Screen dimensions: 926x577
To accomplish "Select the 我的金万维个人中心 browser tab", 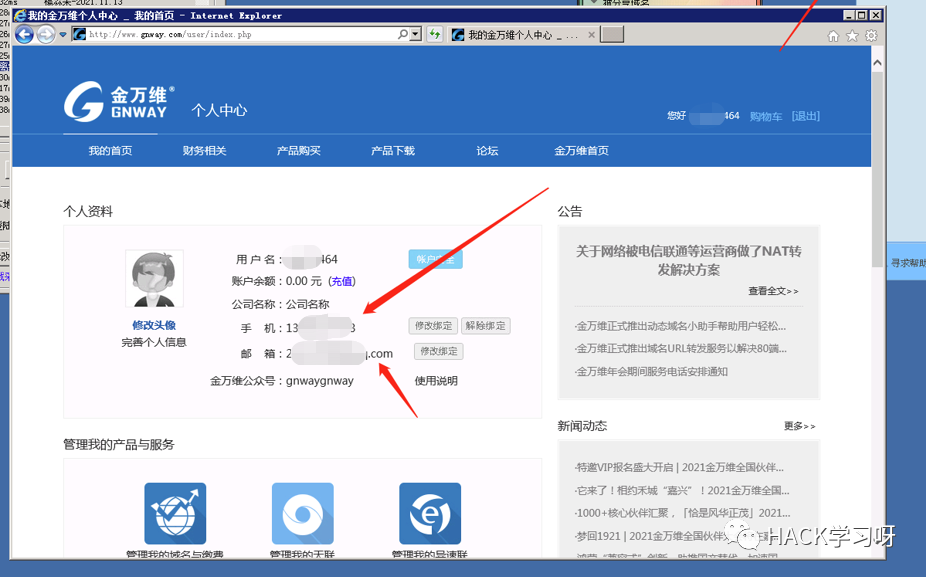I will (523, 35).
